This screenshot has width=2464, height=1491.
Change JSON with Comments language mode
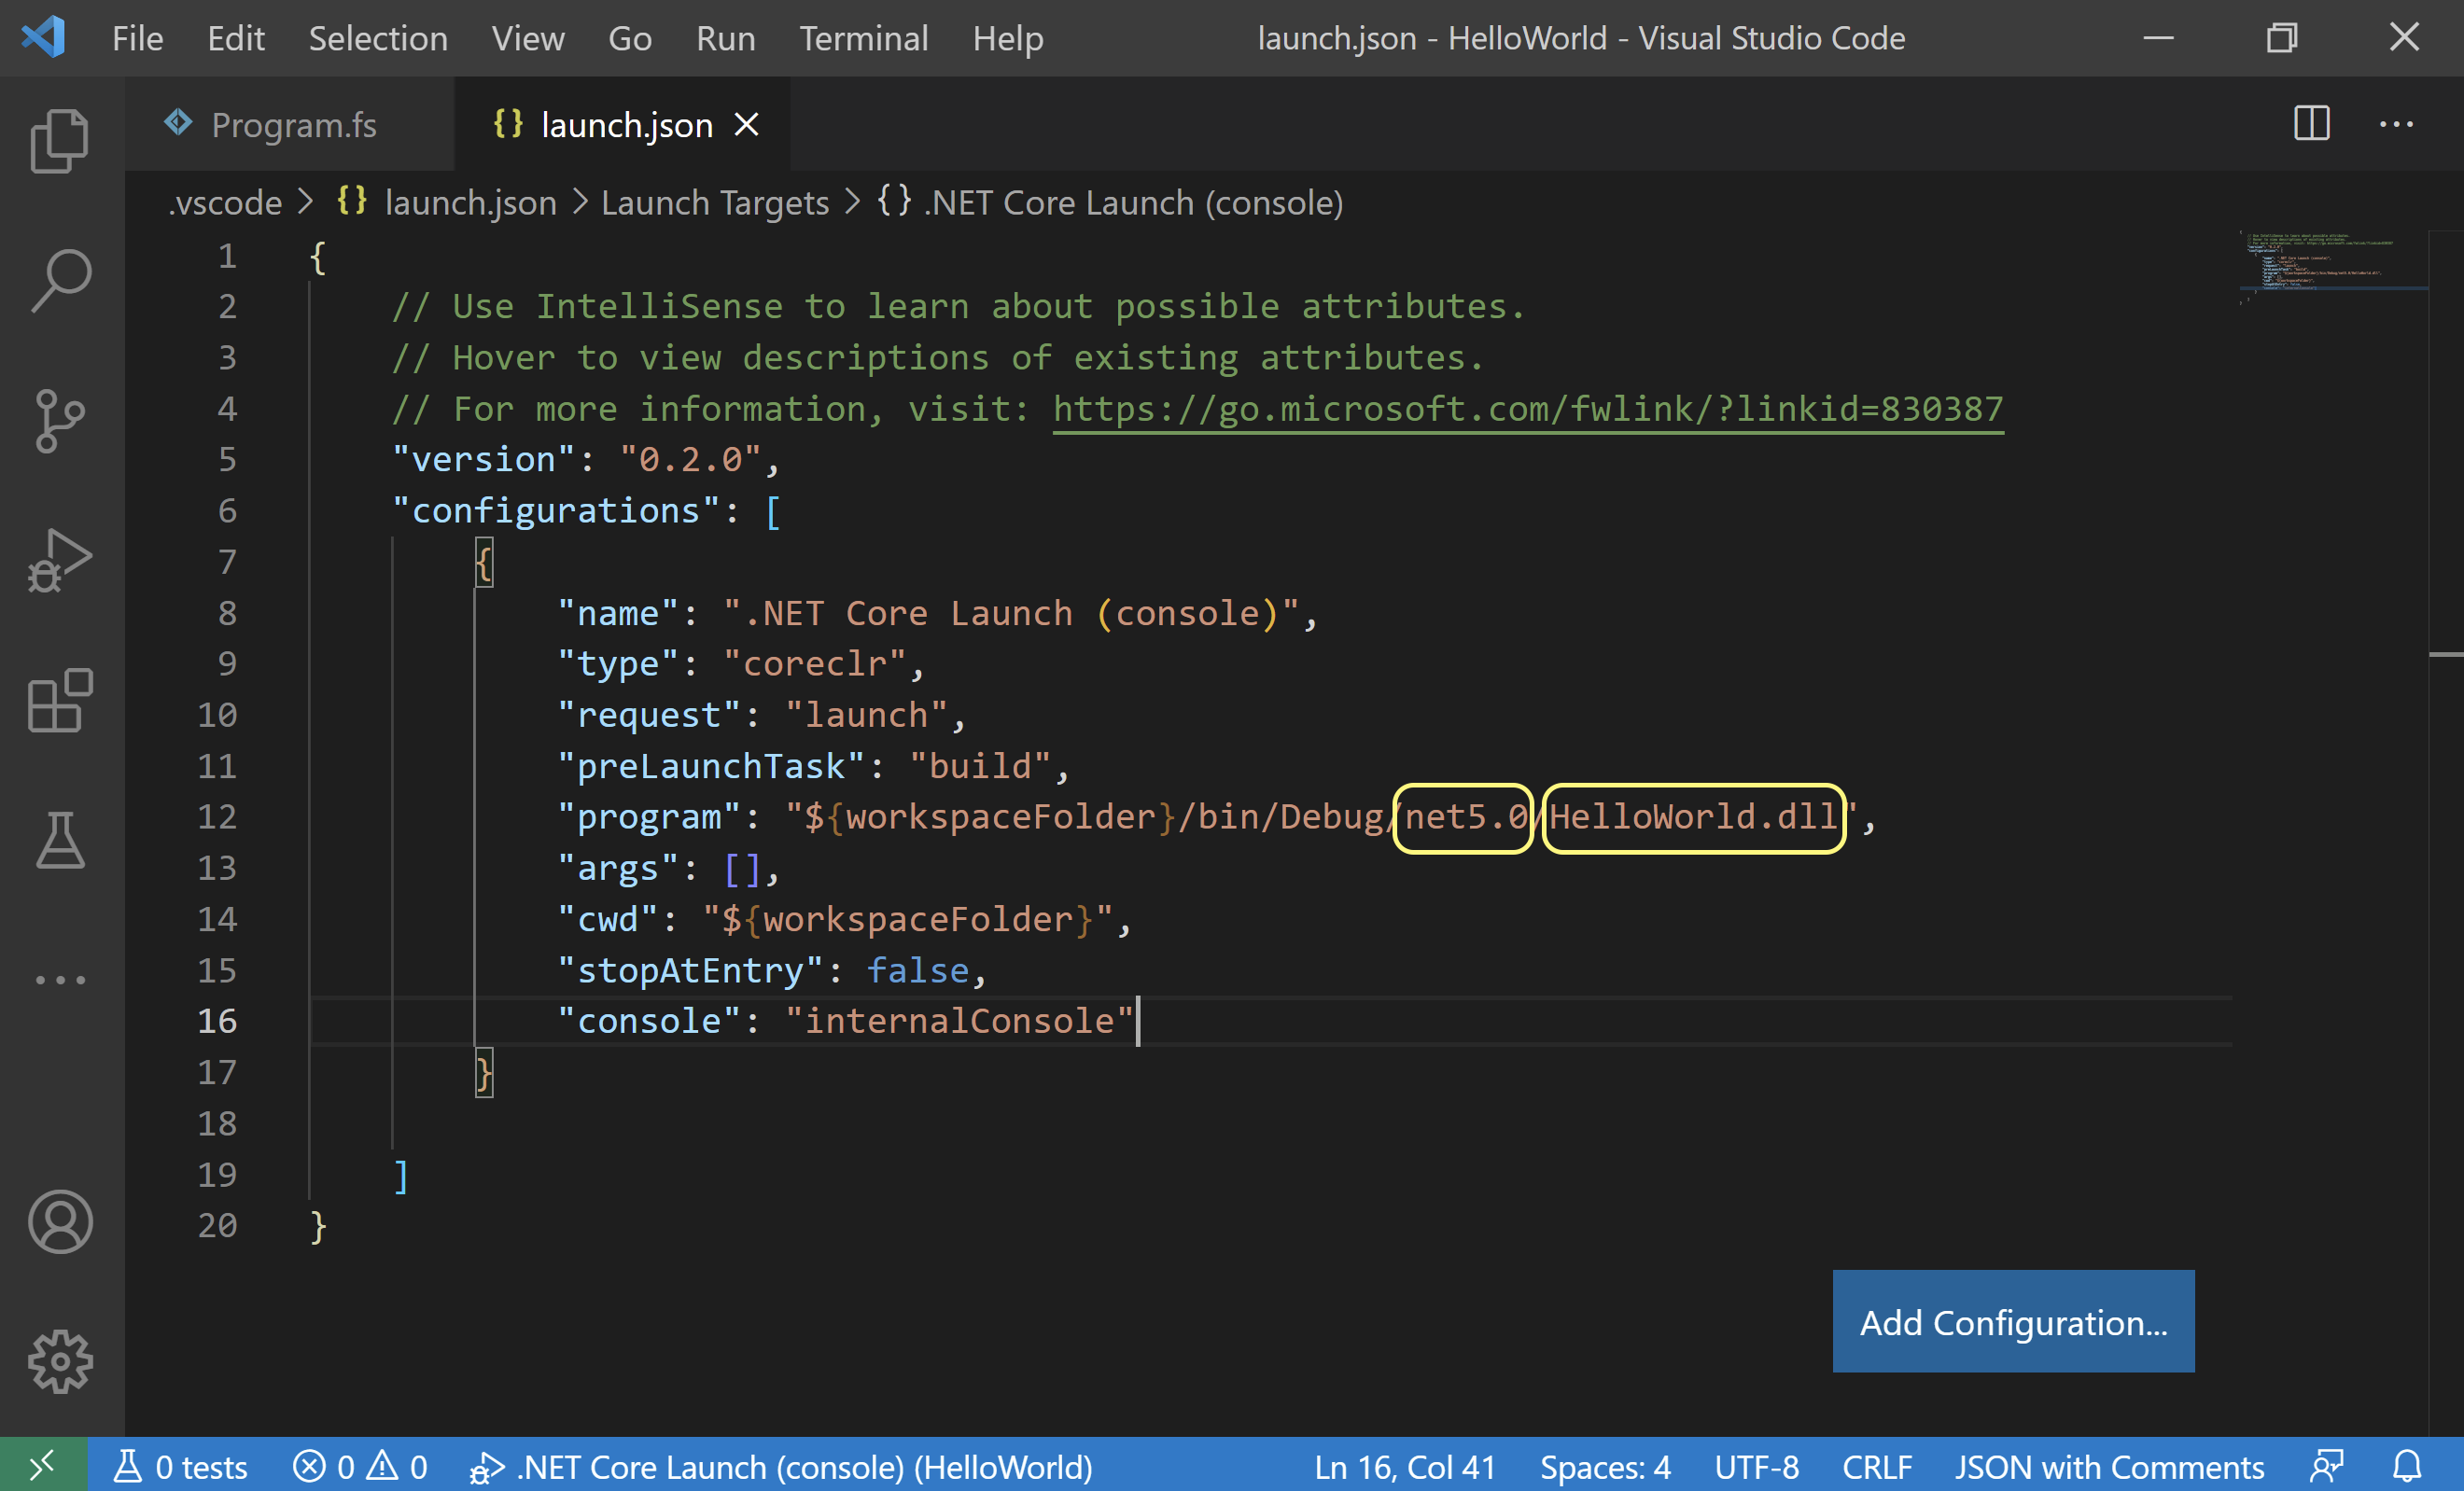click(x=2108, y=1467)
